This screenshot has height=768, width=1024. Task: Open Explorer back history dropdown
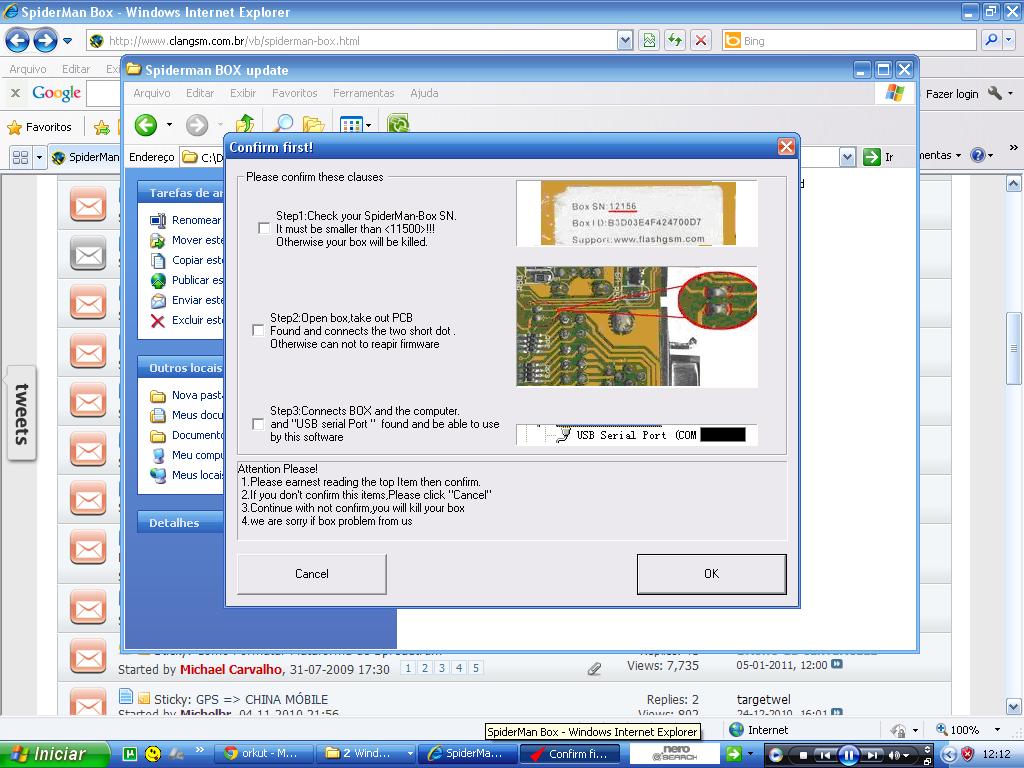[x=169, y=124]
